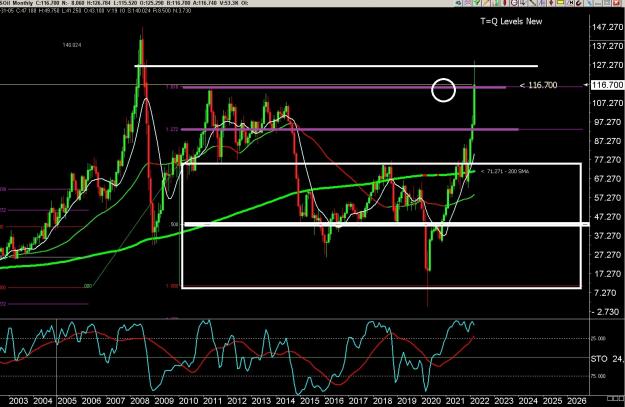This screenshot has height=407, width=625.
Task: Click the 2005 year label on time axis
Action: 67,401
